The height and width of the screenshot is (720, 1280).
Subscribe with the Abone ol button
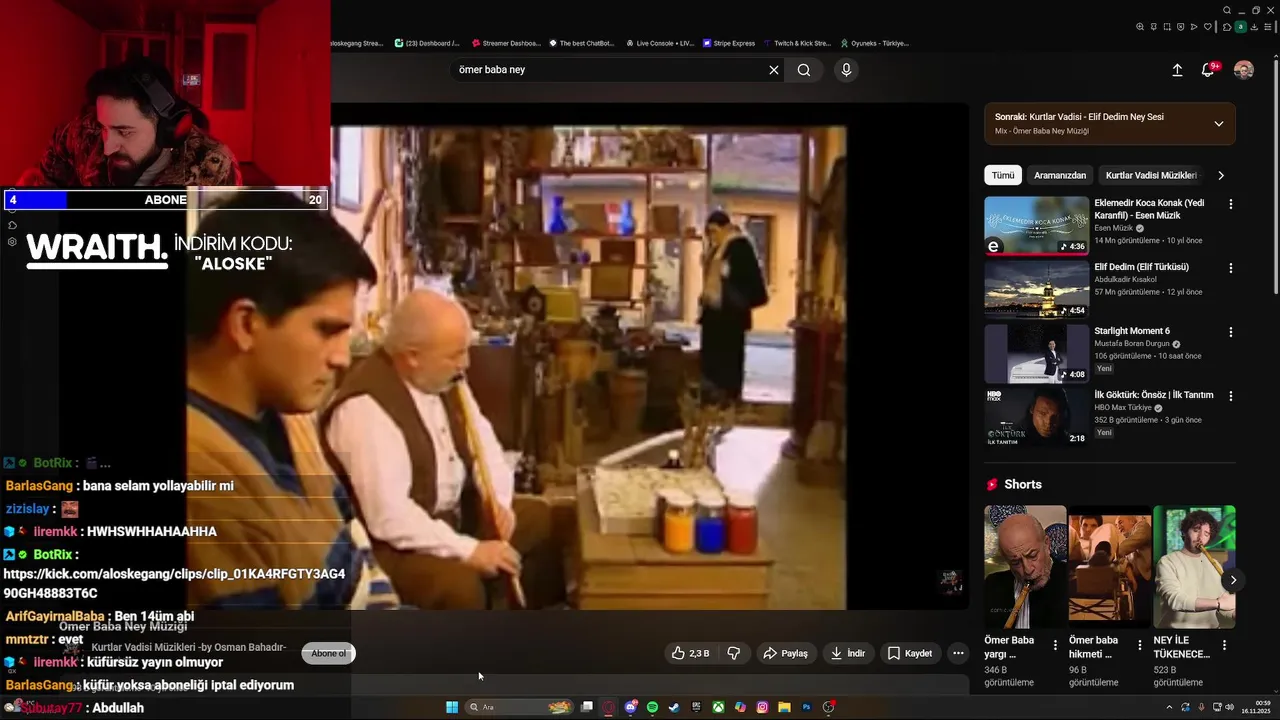[328, 653]
